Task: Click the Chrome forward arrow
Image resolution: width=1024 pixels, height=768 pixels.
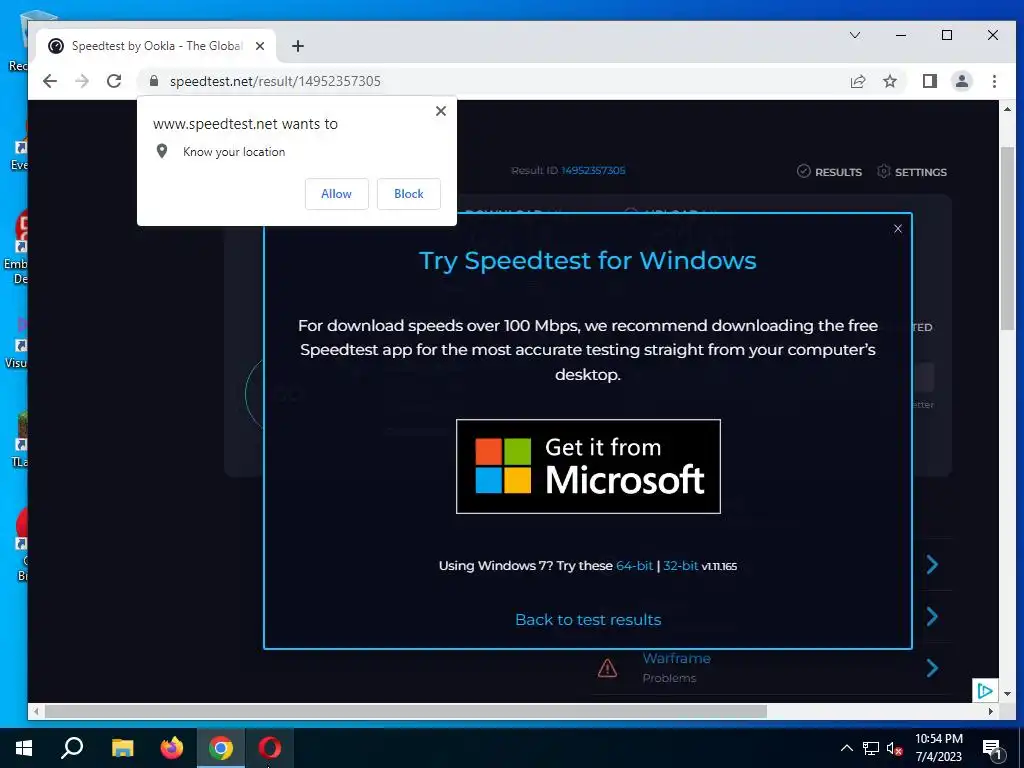Action: [82, 81]
